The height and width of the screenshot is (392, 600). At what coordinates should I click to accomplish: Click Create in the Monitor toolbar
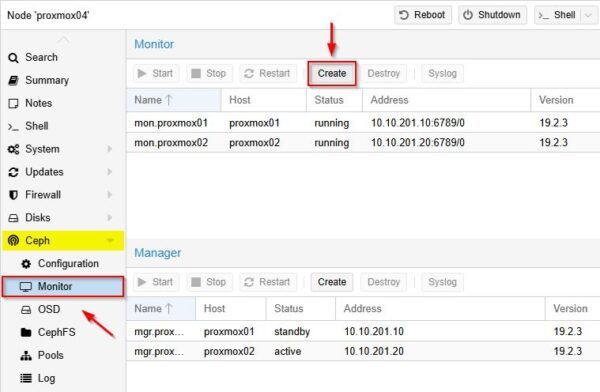[x=332, y=73]
